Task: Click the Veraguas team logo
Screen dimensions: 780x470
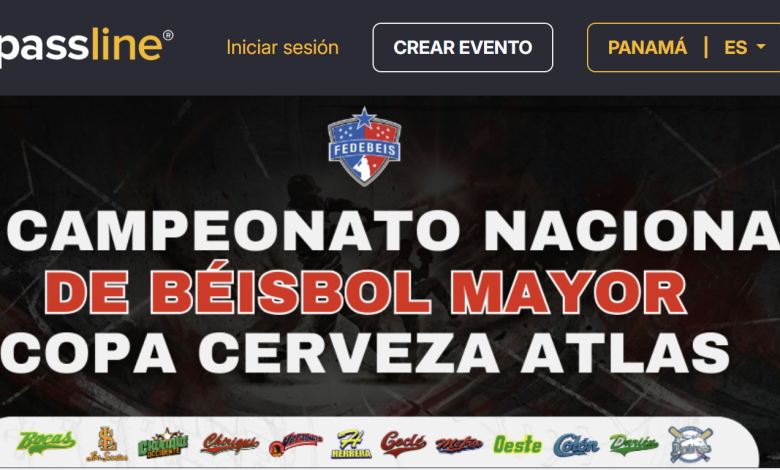Action: [x=295, y=443]
